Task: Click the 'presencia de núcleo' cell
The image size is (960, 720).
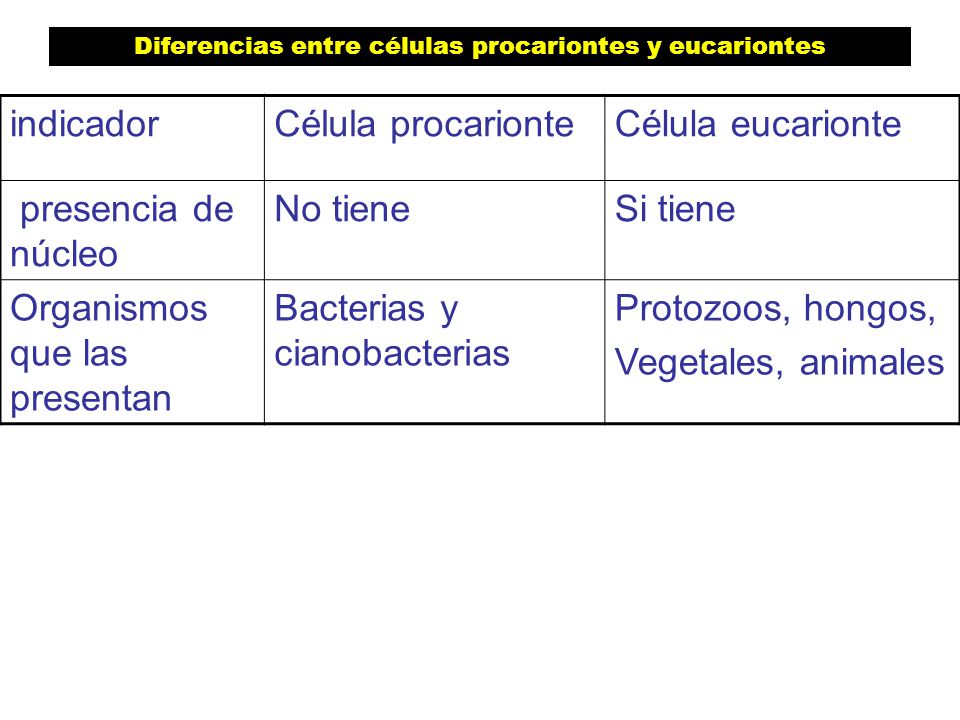Action: pos(133,230)
